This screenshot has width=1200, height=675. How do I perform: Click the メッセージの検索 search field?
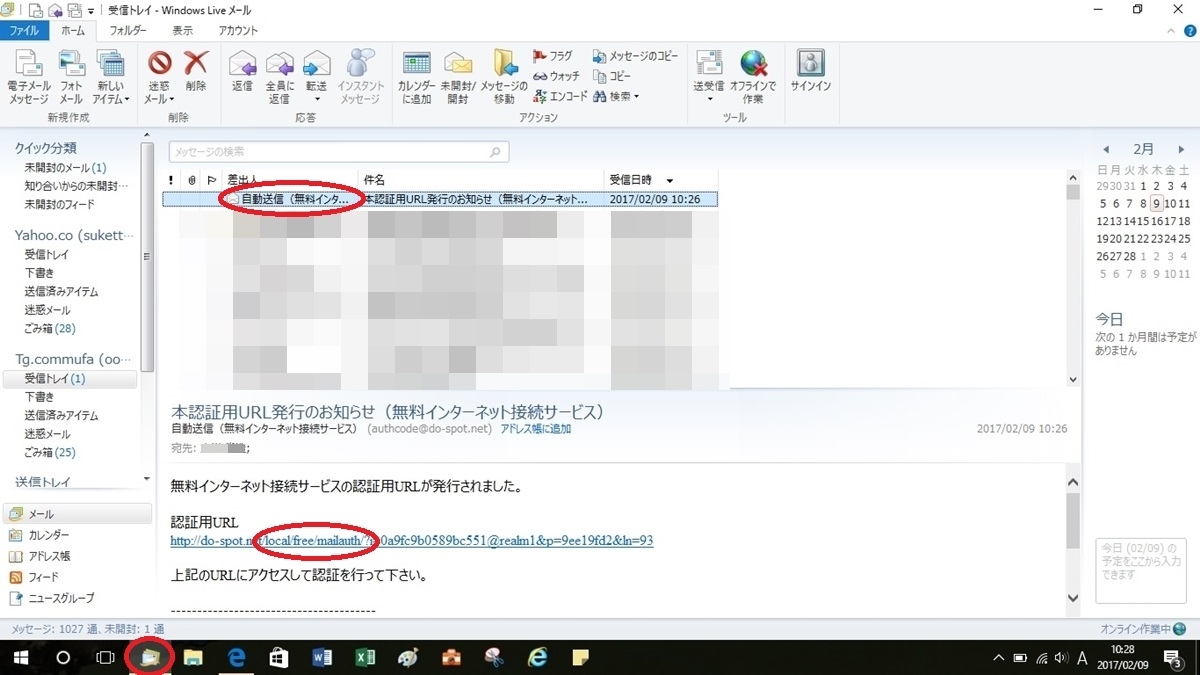[339, 152]
